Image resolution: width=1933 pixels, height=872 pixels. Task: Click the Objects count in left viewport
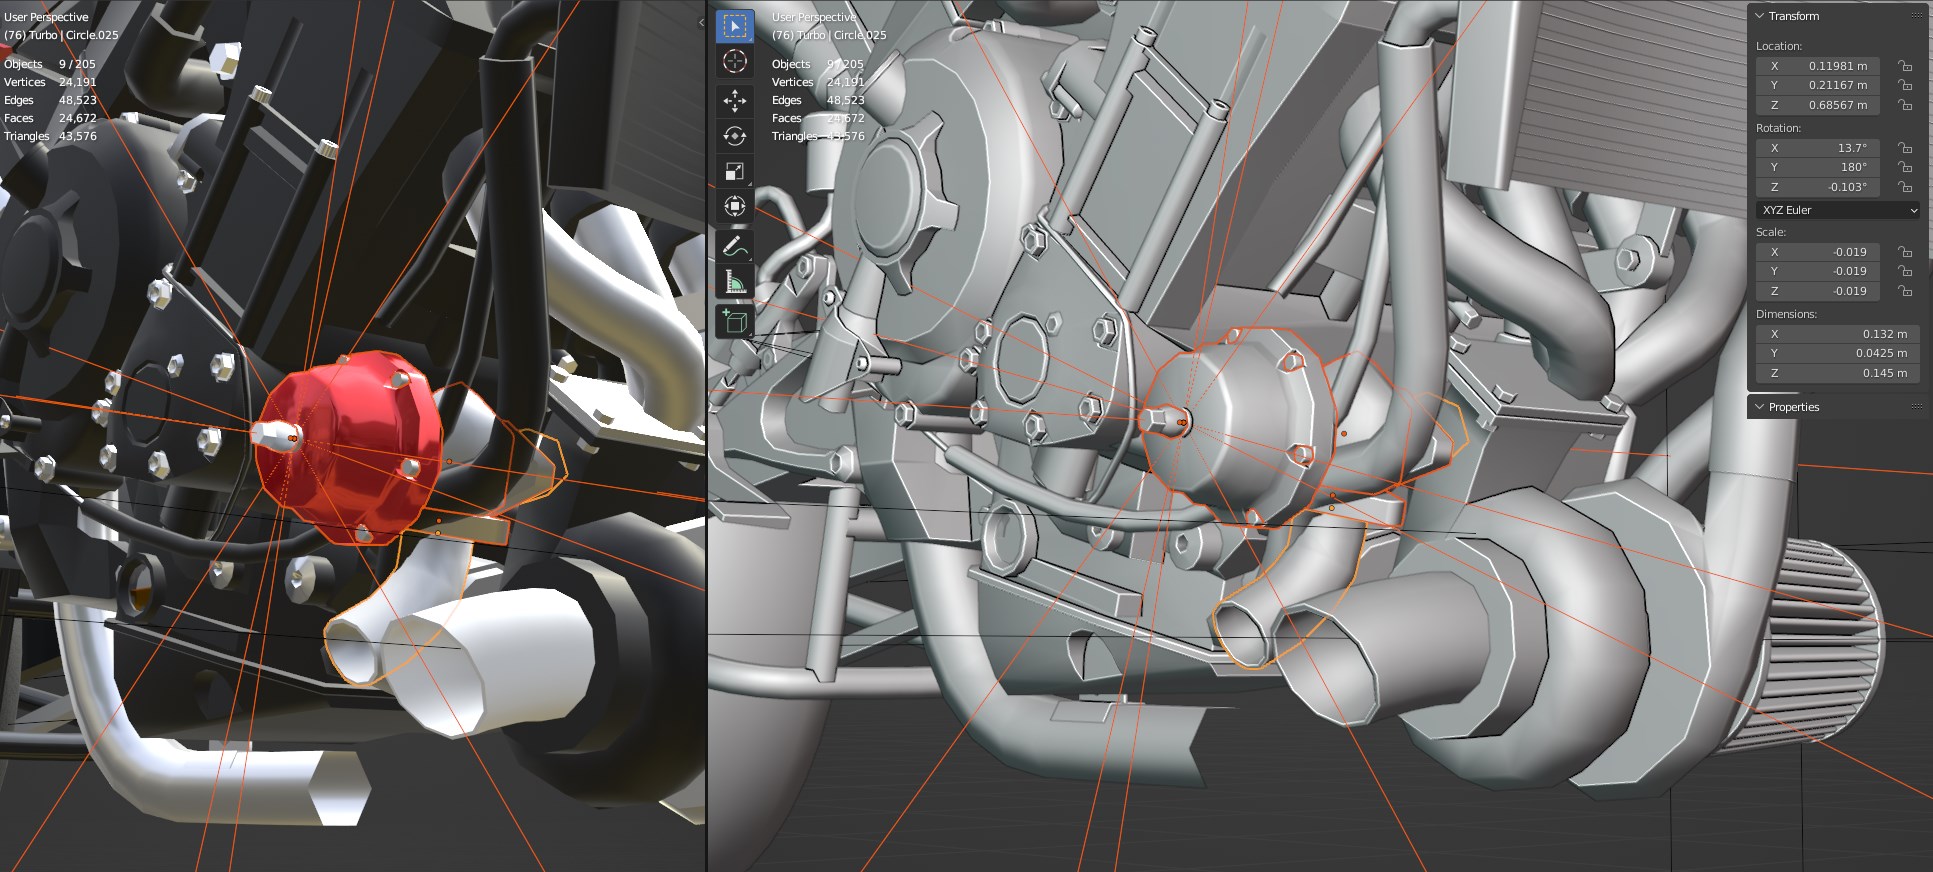coord(77,64)
